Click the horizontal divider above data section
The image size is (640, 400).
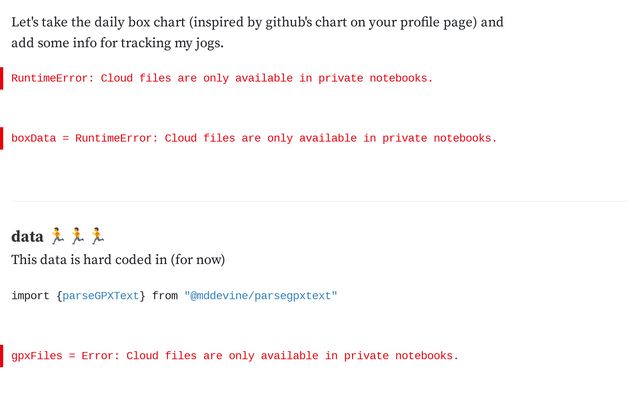(320, 201)
